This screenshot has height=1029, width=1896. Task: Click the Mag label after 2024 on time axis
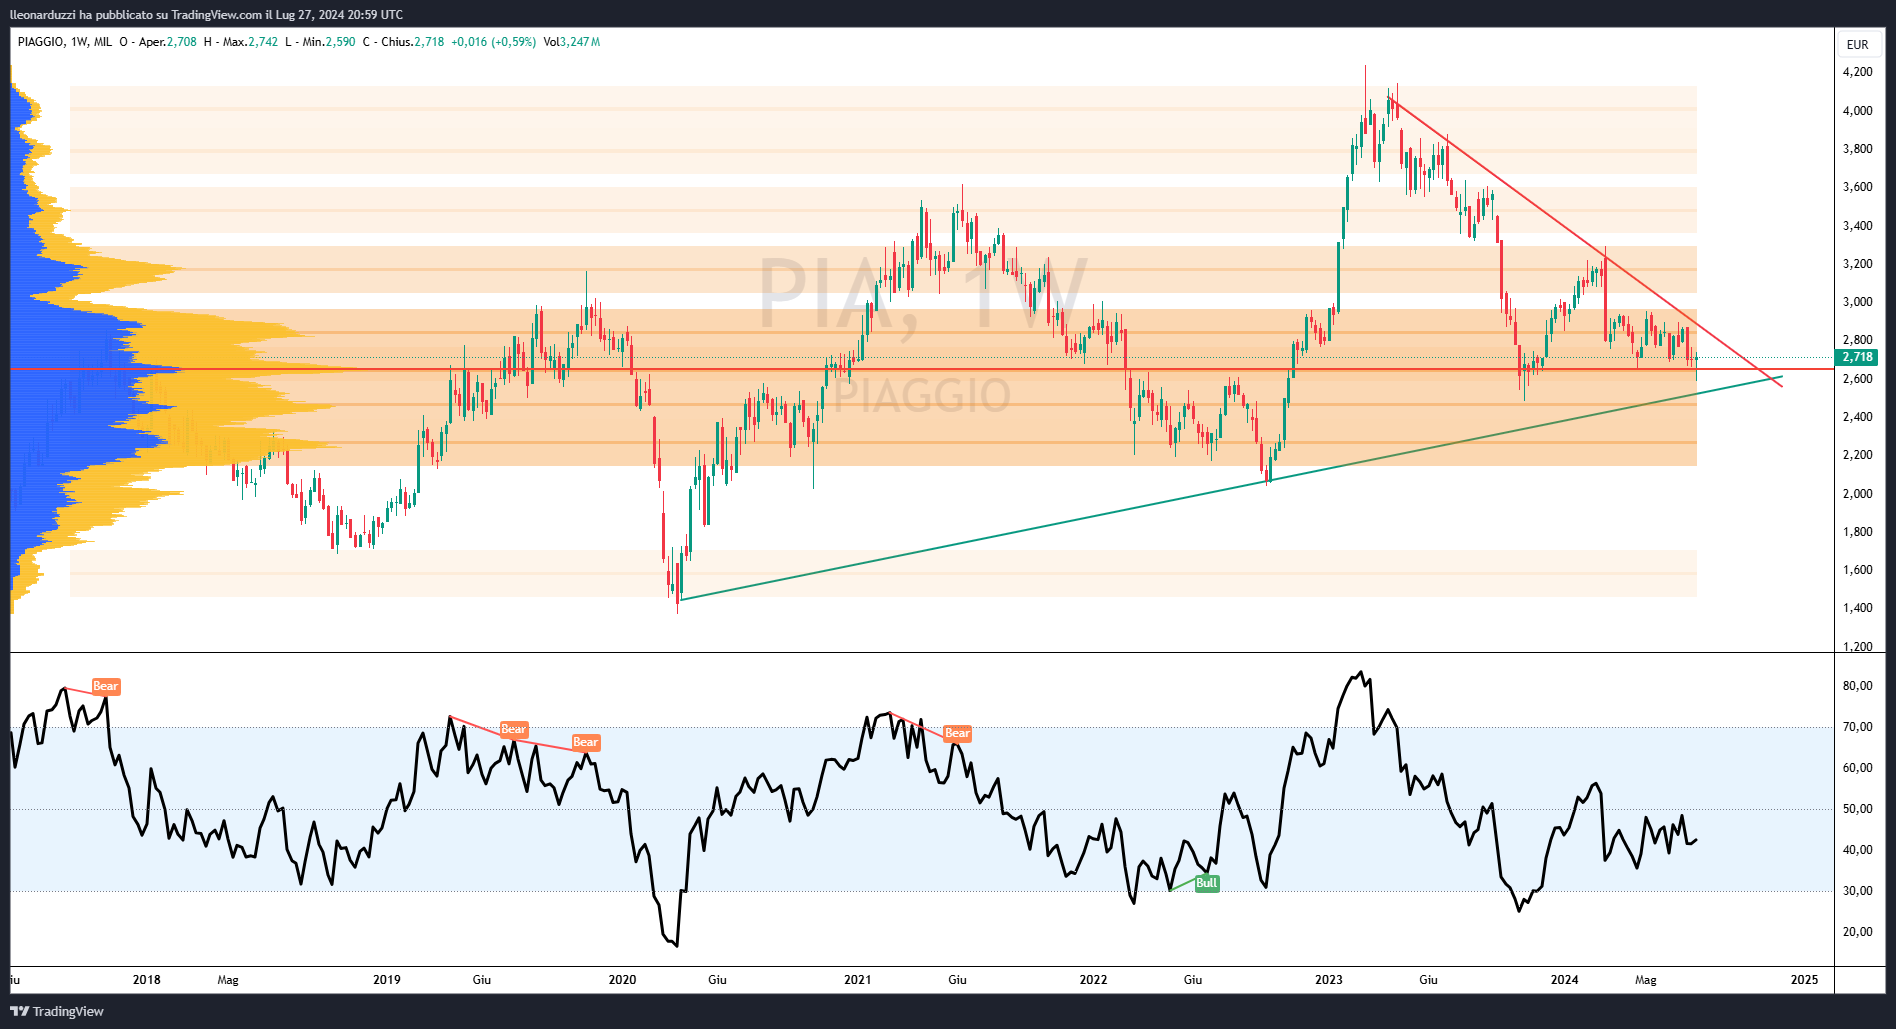1646,980
